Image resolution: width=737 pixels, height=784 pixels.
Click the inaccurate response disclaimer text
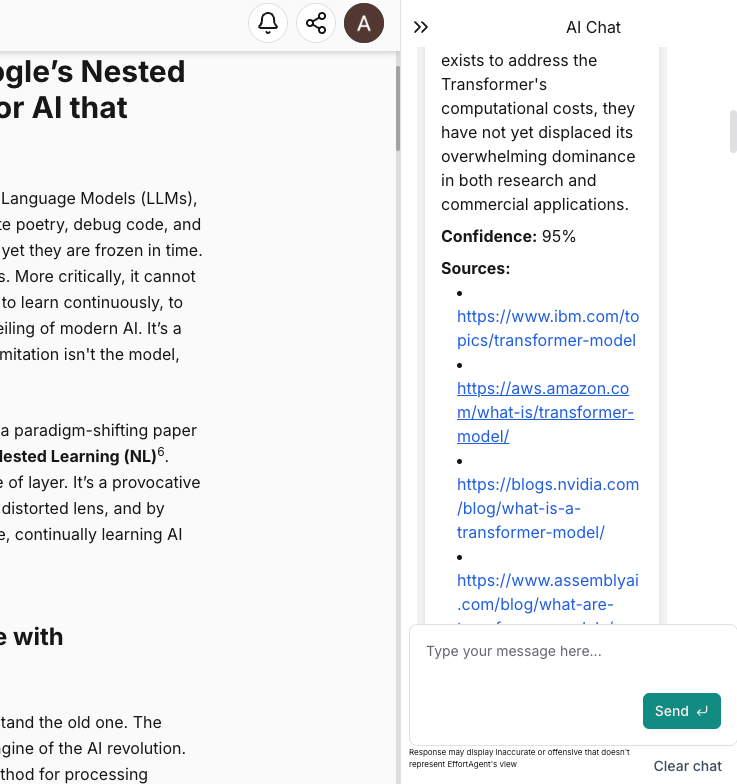coord(517,757)
